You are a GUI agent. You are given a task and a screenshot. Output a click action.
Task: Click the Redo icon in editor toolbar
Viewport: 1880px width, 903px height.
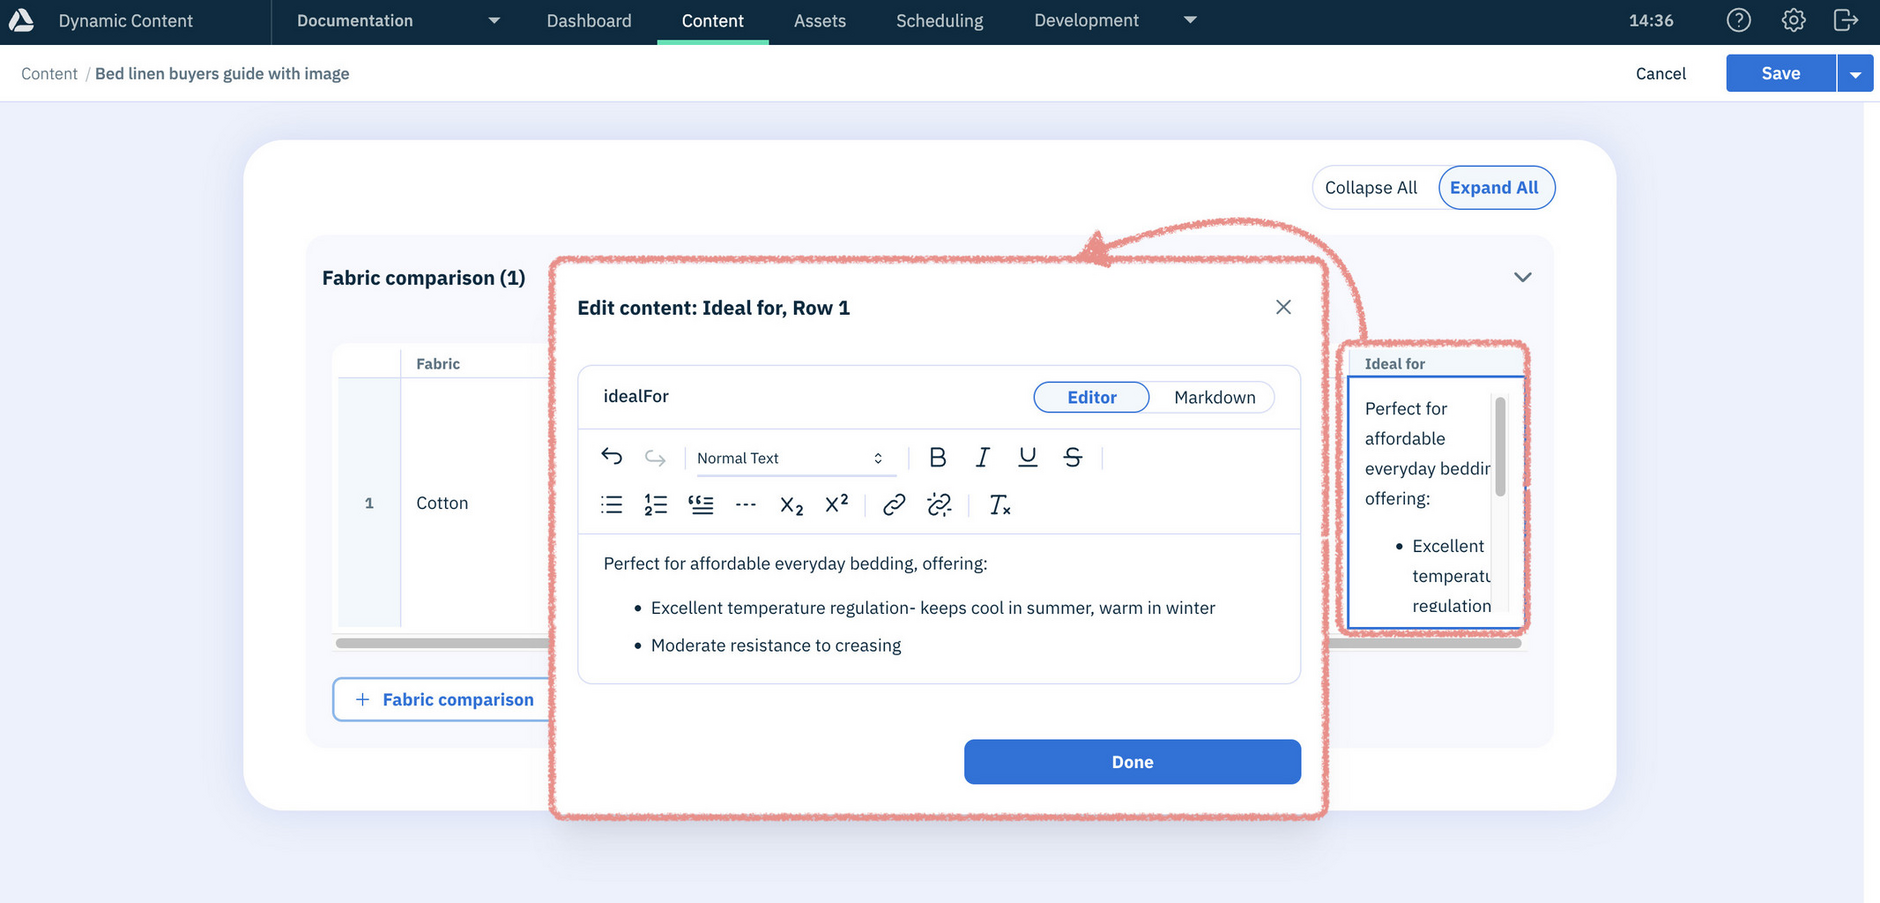pos(657,457)
